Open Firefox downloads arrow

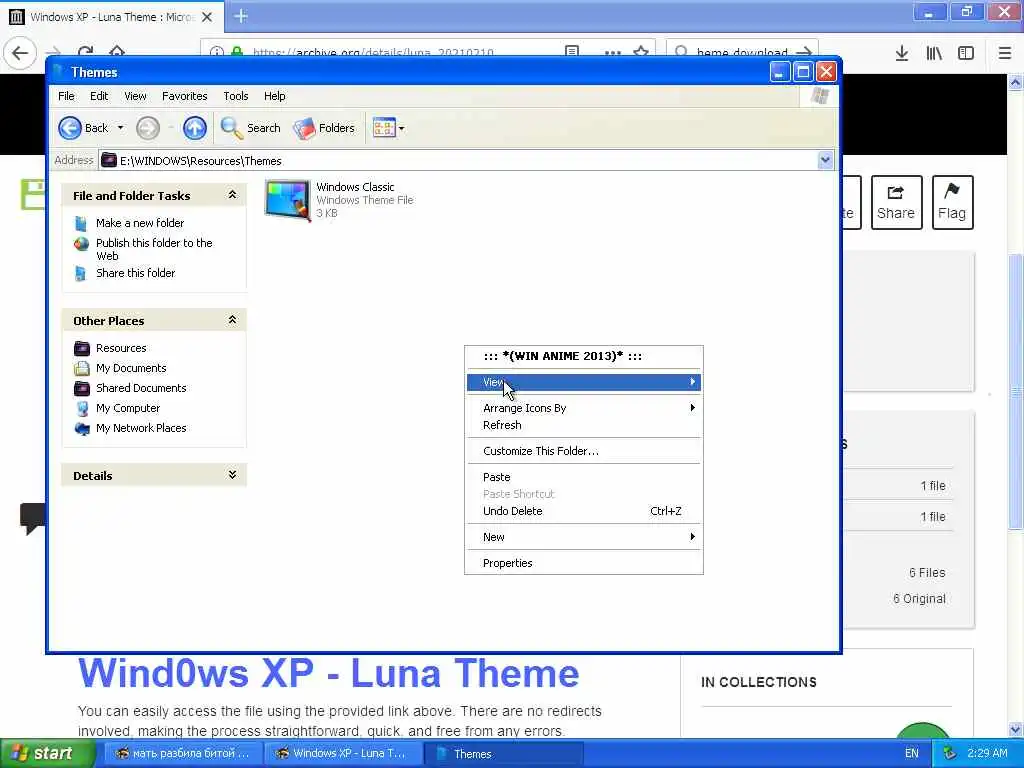pyautogui.click(x=901, y=54)
